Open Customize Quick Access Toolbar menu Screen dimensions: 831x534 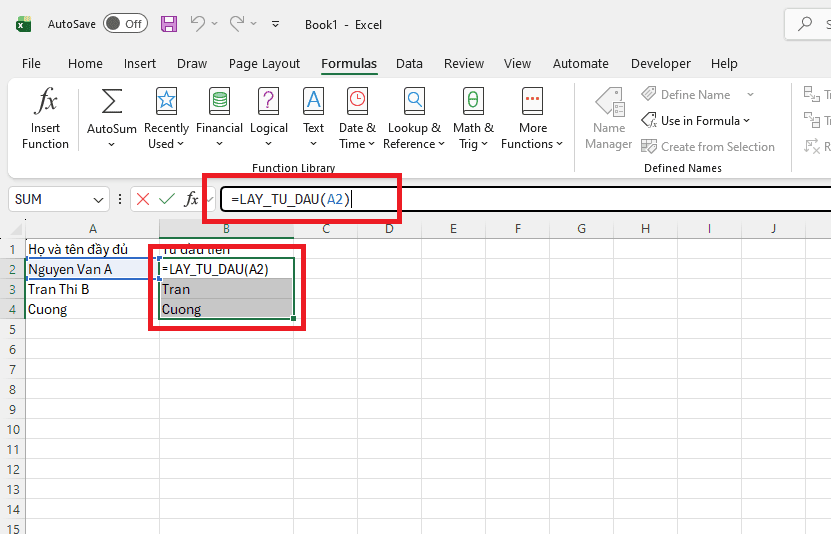276,24
